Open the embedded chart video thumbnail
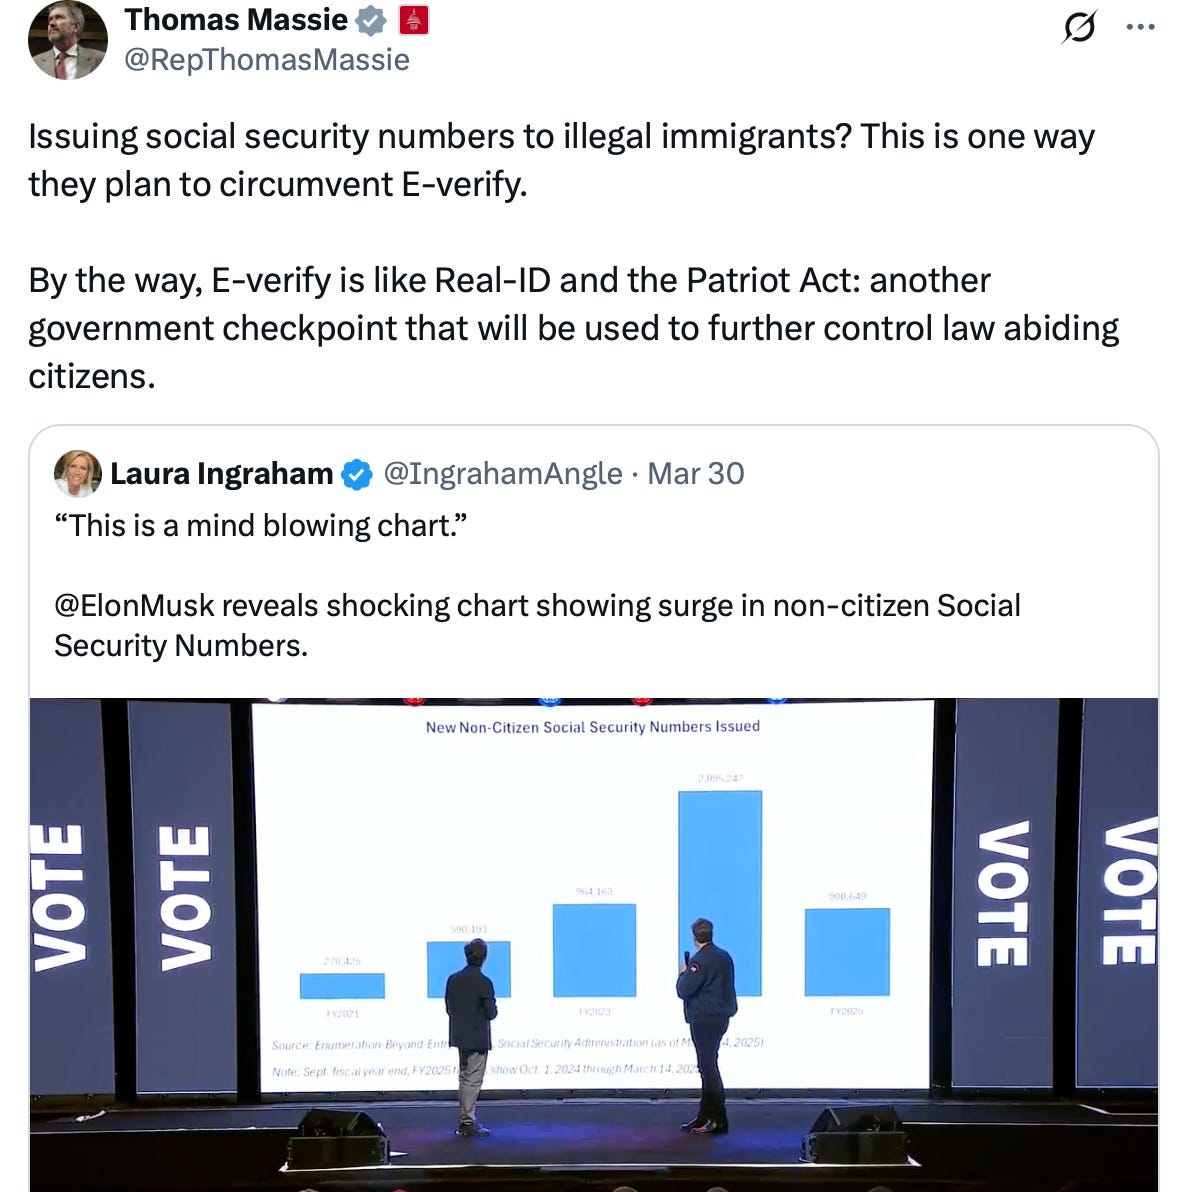 (594, 945)
